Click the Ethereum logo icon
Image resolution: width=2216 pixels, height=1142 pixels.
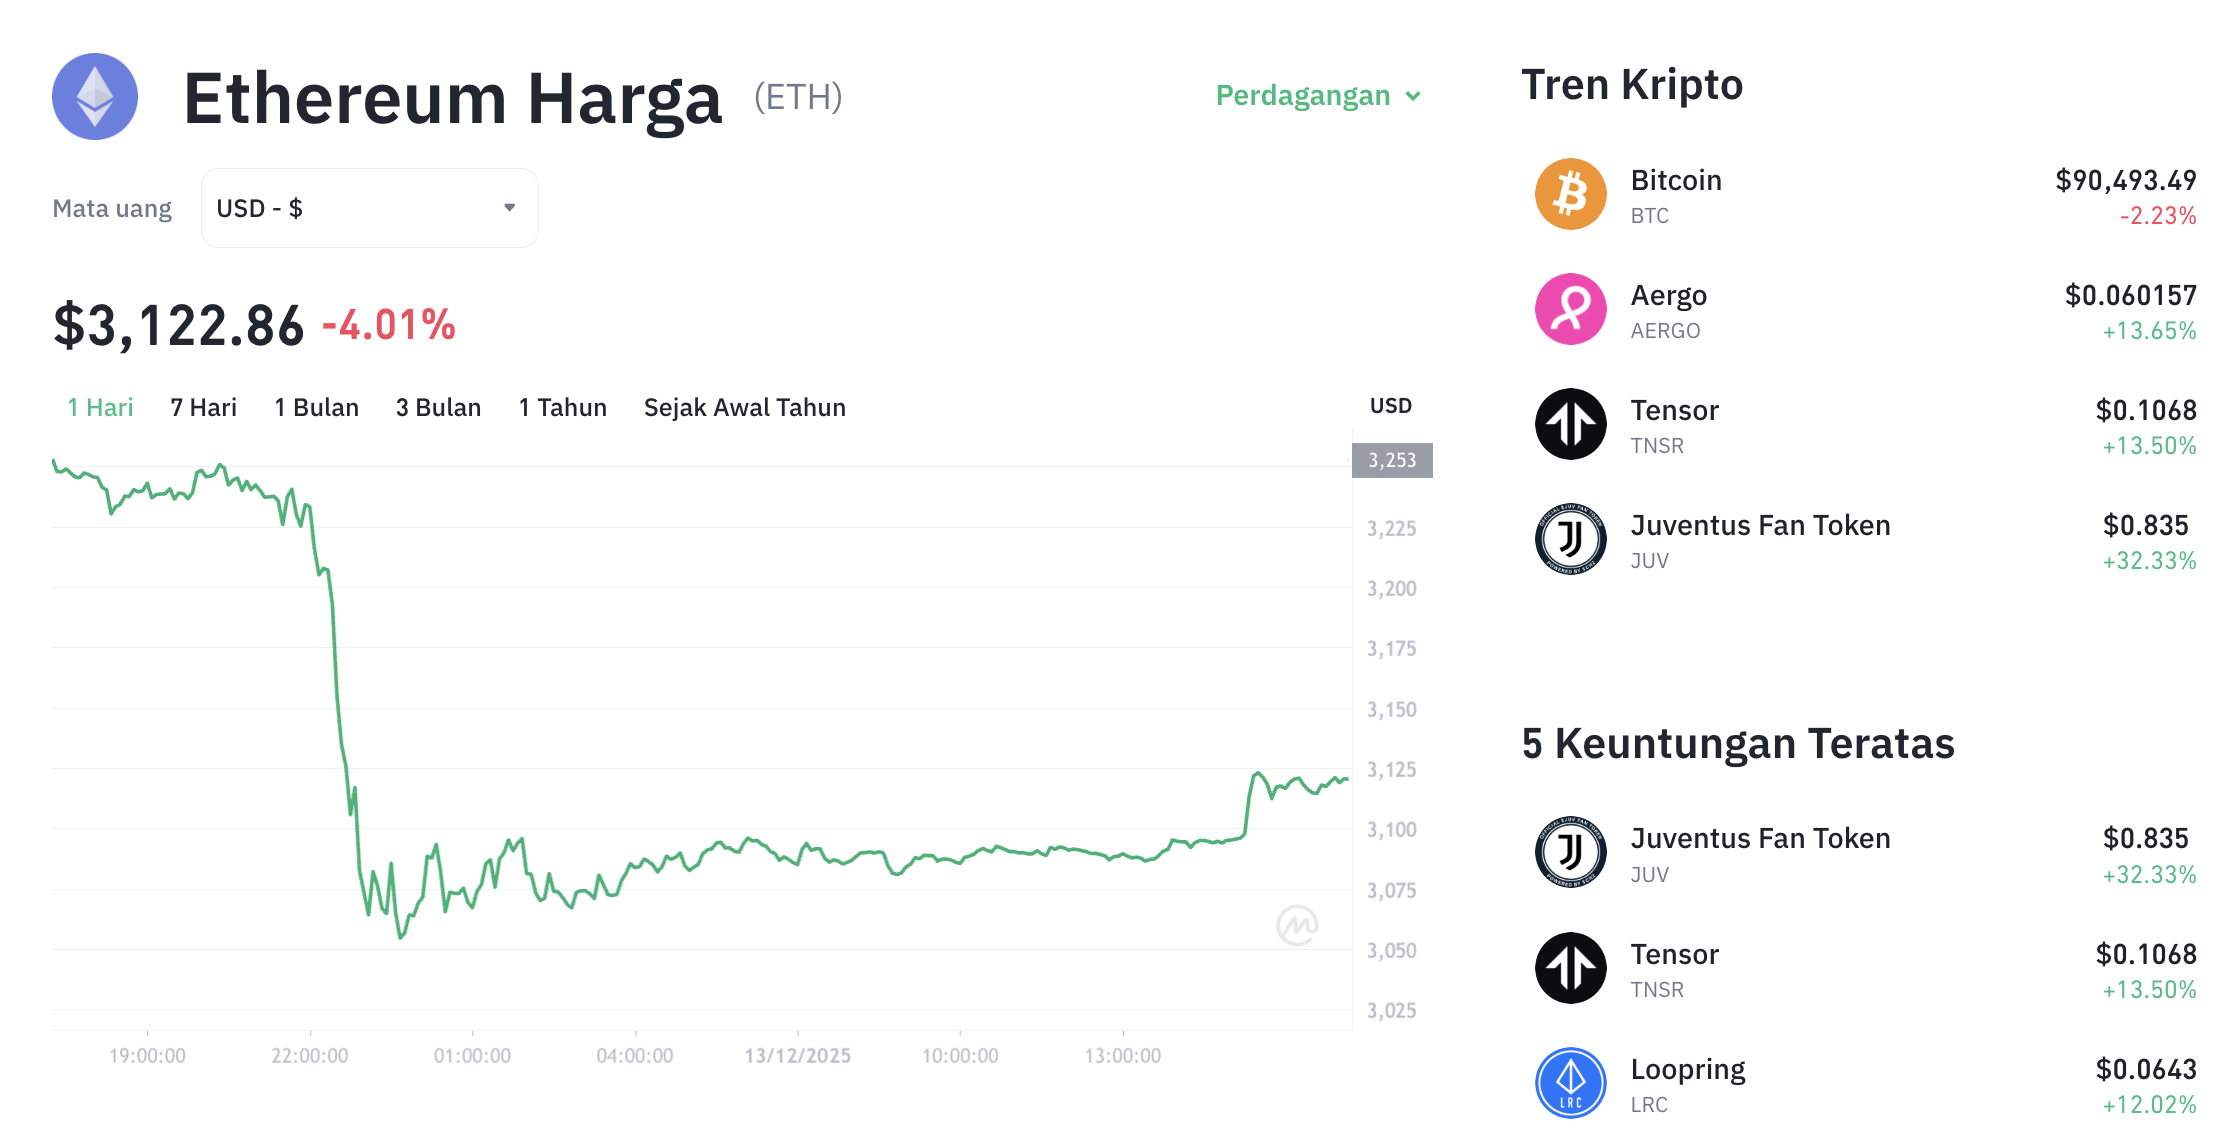point(95,96)
